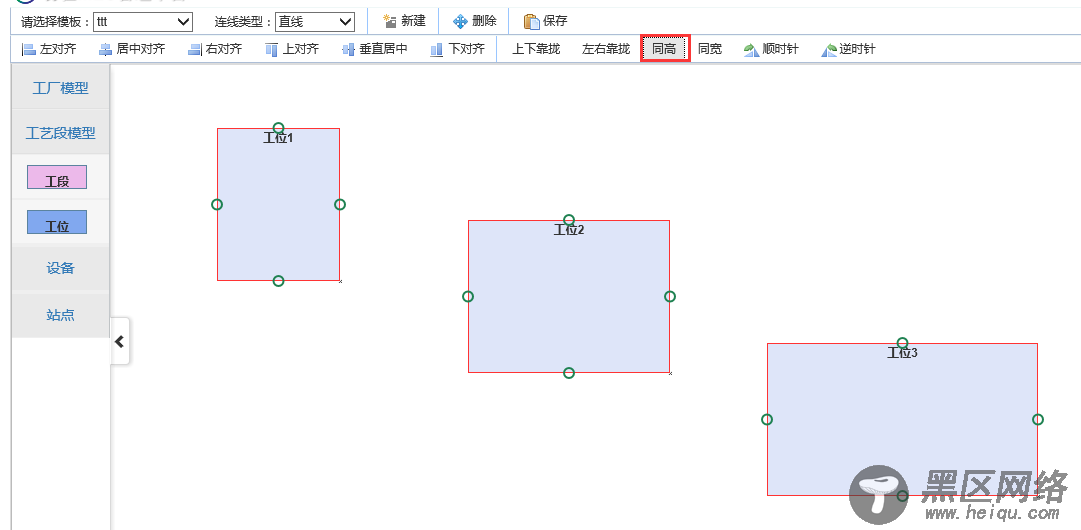Image resolution: width=1081 pixels, height=530 pixels.
Task: Click the 新建 (new) toolbar button
Action: click(405, 21)
